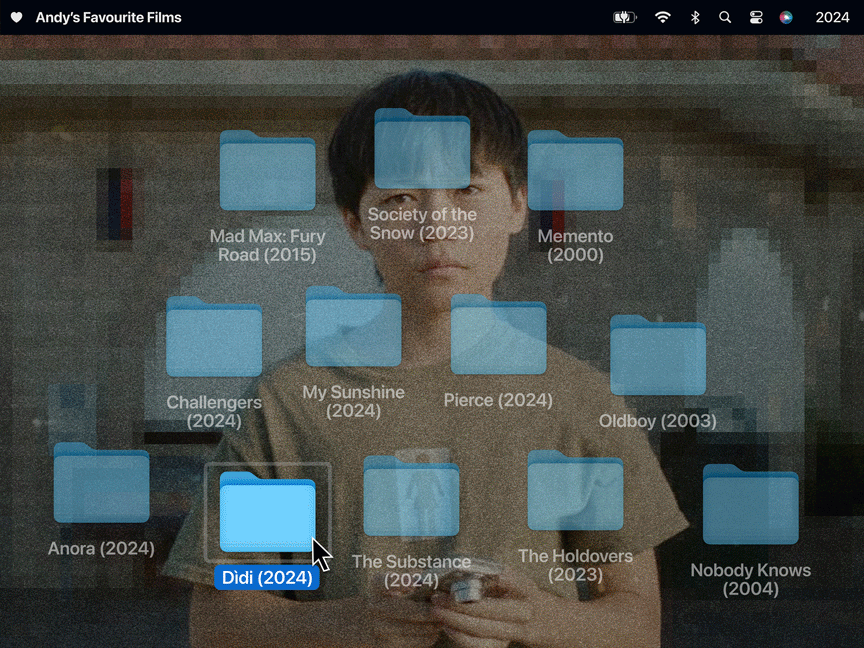Select the highlighted Dìdi (2024) folder icon
Image resolution: width=864 pixels, height=648 pixels.
pyautogui.click(x=268, y=512)
